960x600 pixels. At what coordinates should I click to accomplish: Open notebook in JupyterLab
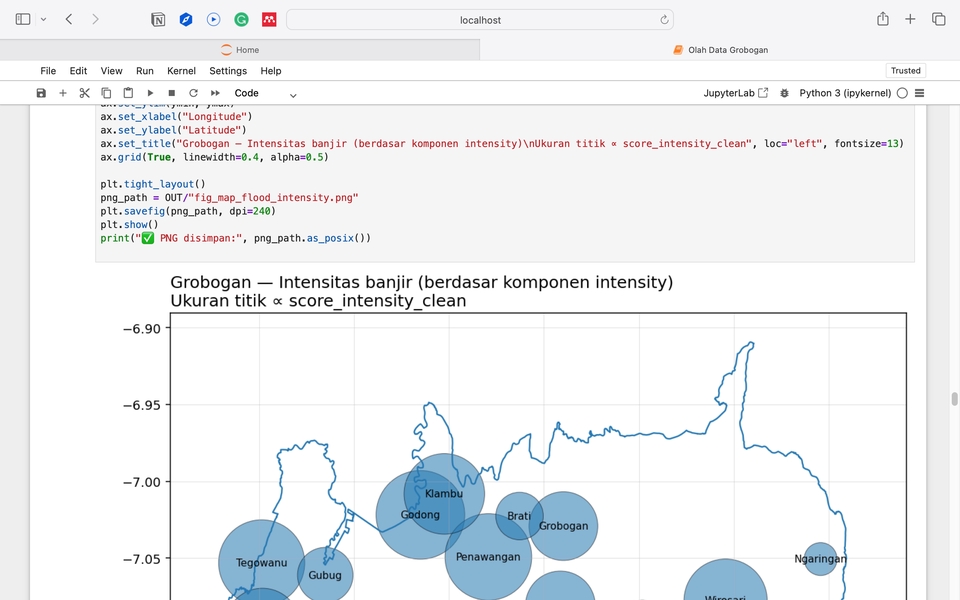[x=736, y=93]
